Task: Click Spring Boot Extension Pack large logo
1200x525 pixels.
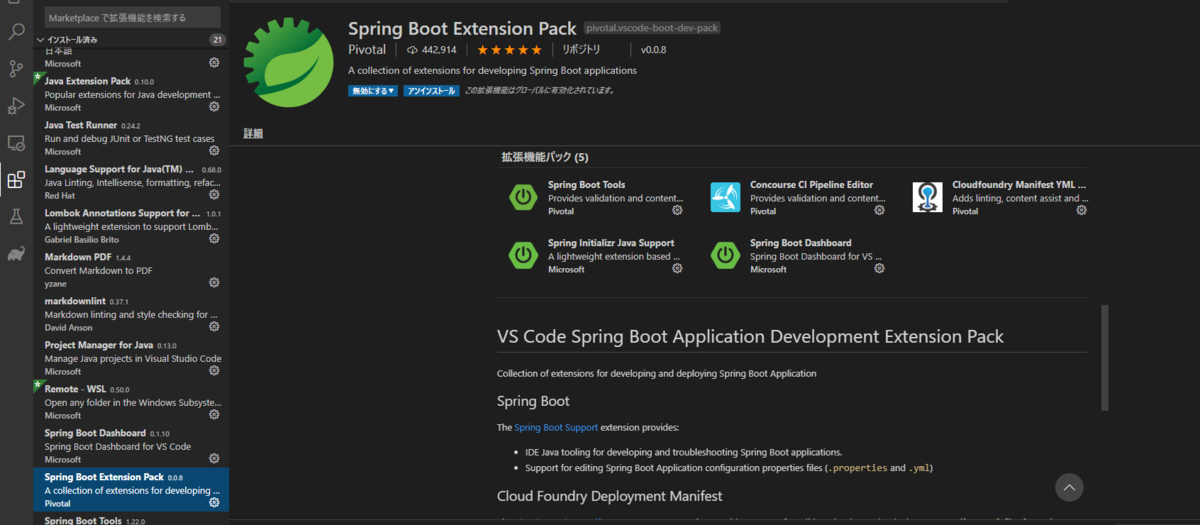Action: pos(288,62)
